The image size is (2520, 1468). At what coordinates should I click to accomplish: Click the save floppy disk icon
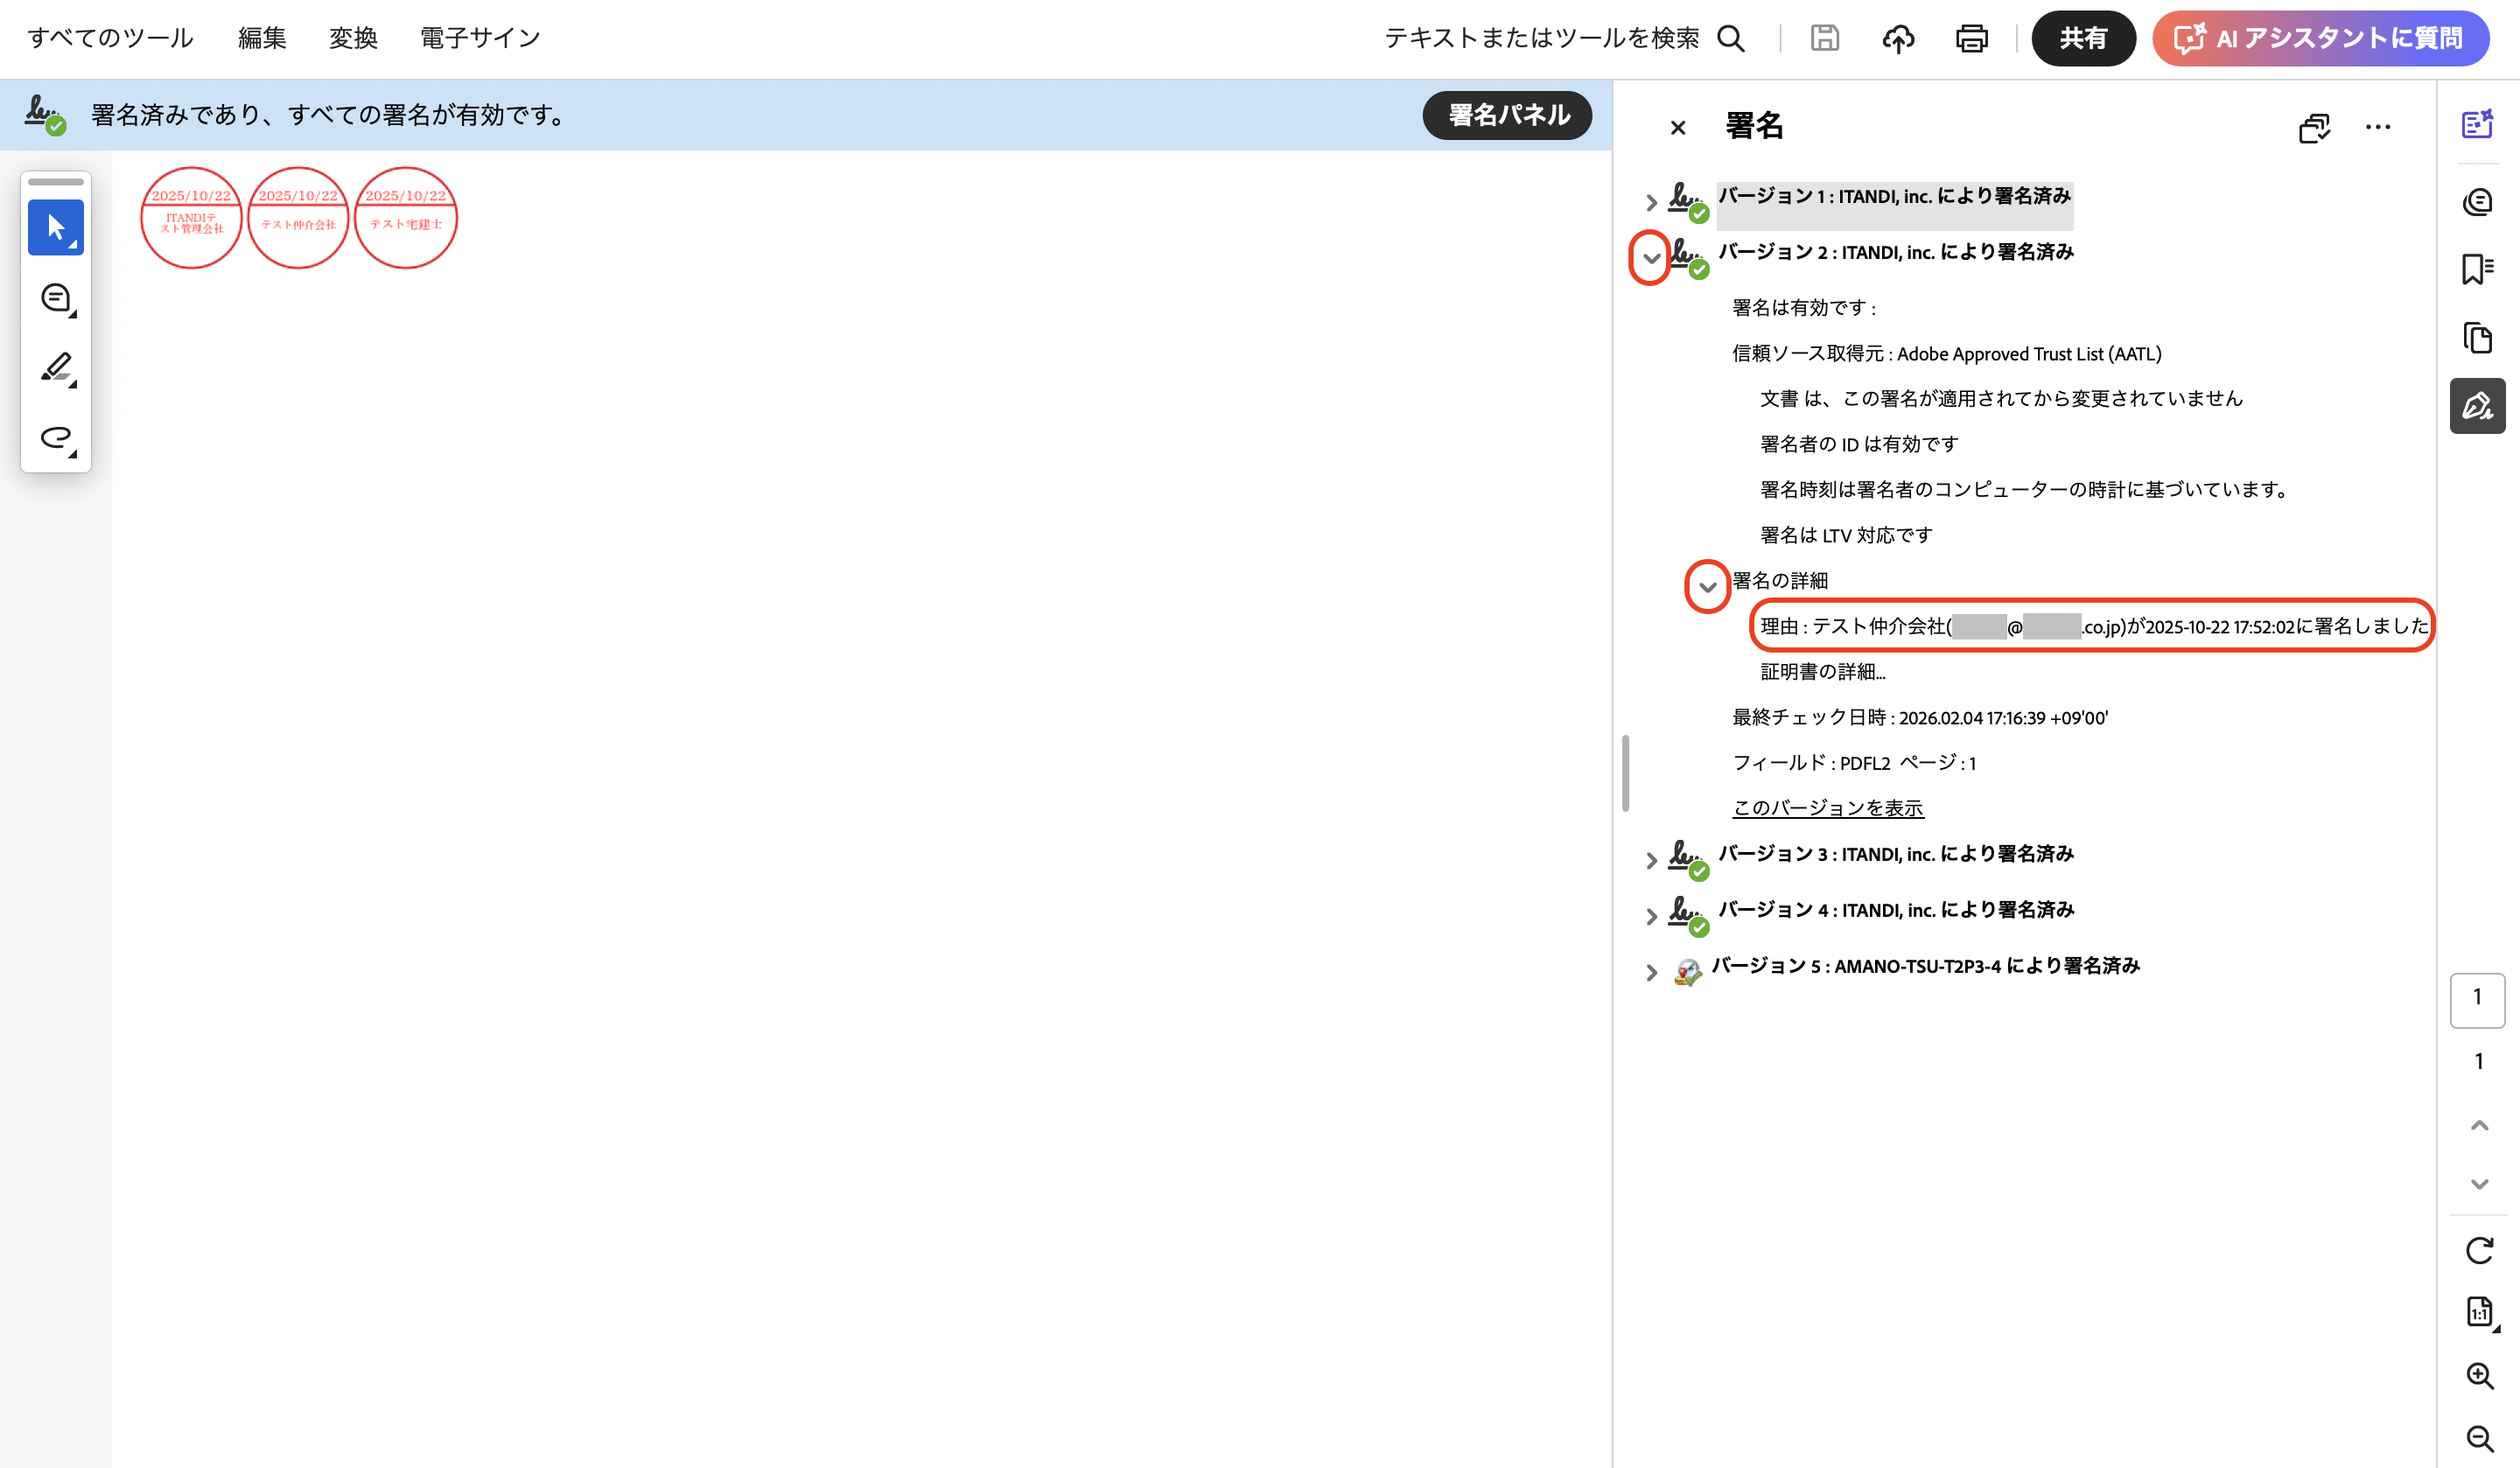coord(1825,38)
